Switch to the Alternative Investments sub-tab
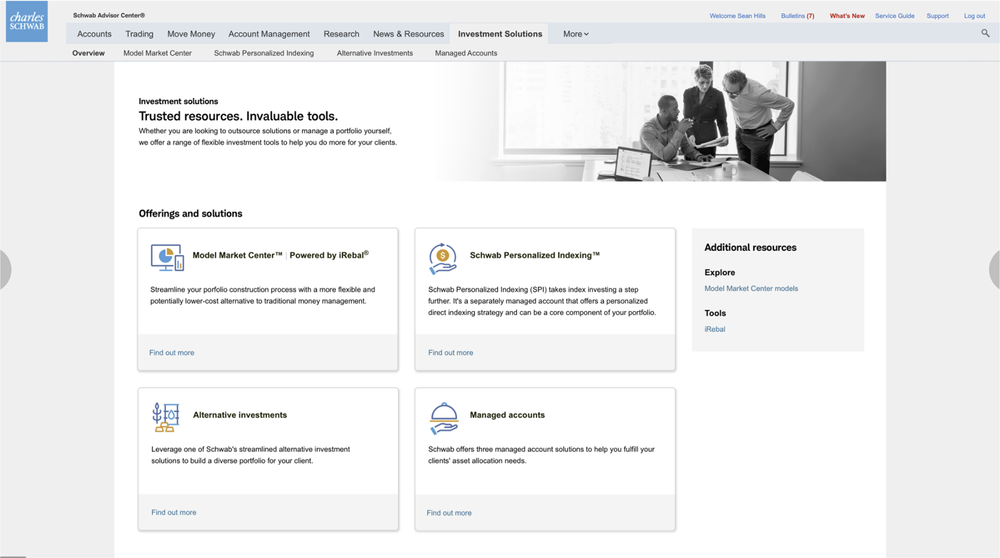 [375, 53]
